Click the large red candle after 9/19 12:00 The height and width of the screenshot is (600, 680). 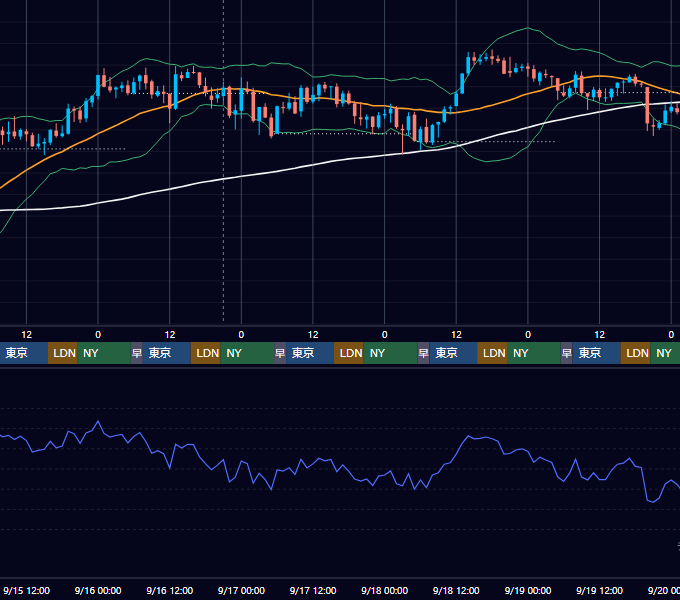coord(647,105)
